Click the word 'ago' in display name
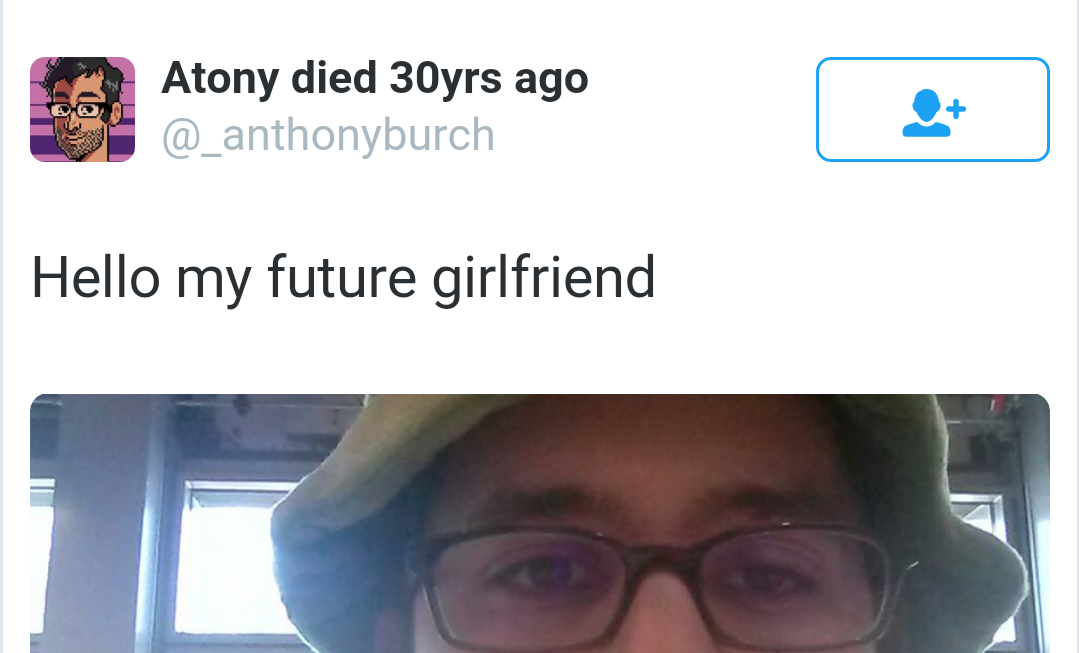 tap(551, 82)
